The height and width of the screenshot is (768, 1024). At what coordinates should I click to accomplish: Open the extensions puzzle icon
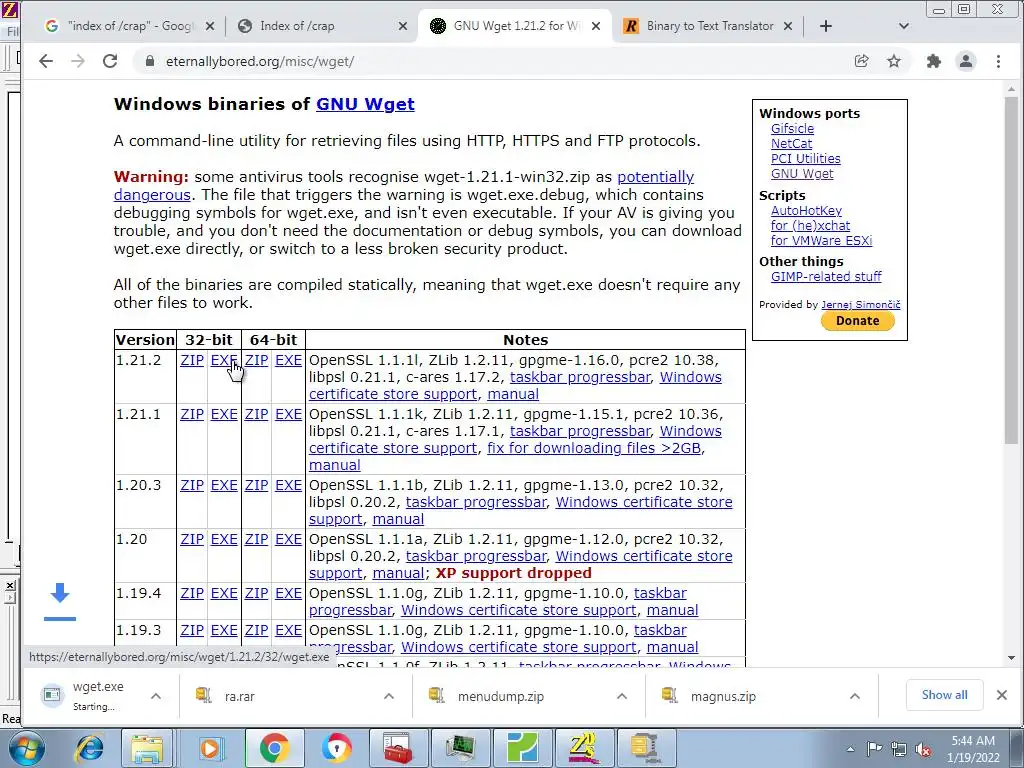click(x=934, y=61)
